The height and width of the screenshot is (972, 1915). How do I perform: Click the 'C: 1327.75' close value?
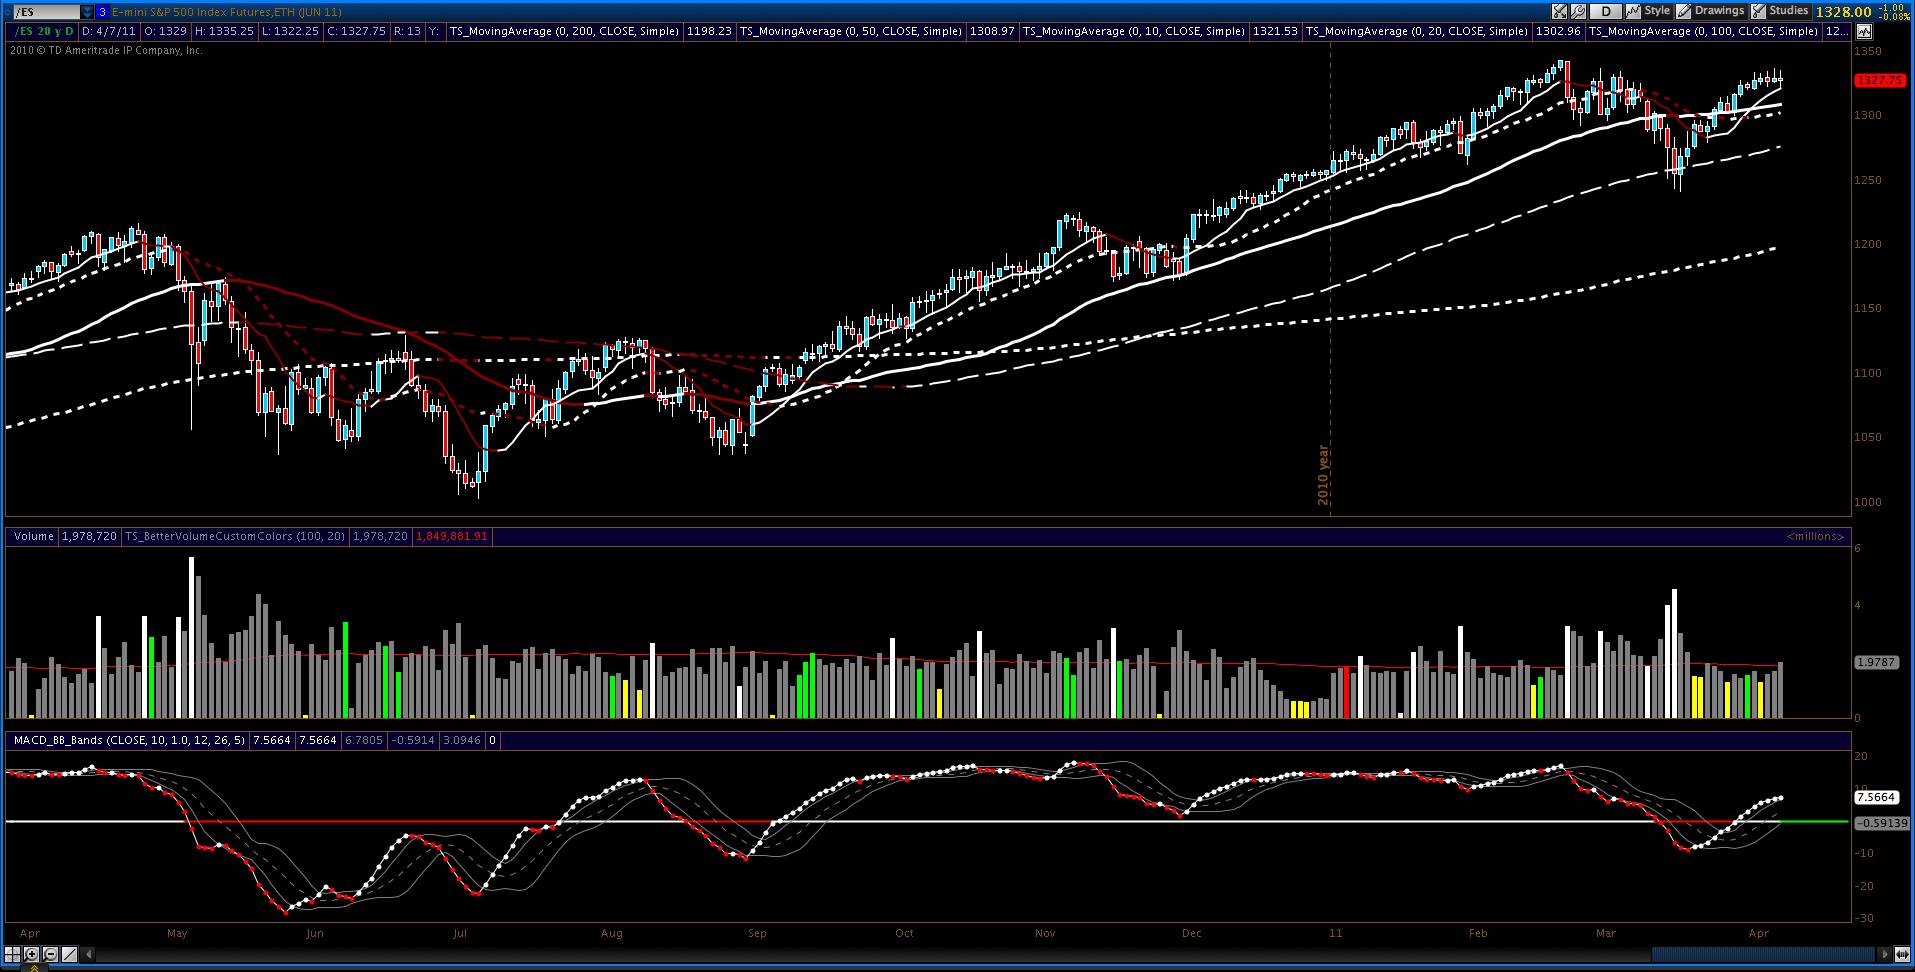[357, 31]
